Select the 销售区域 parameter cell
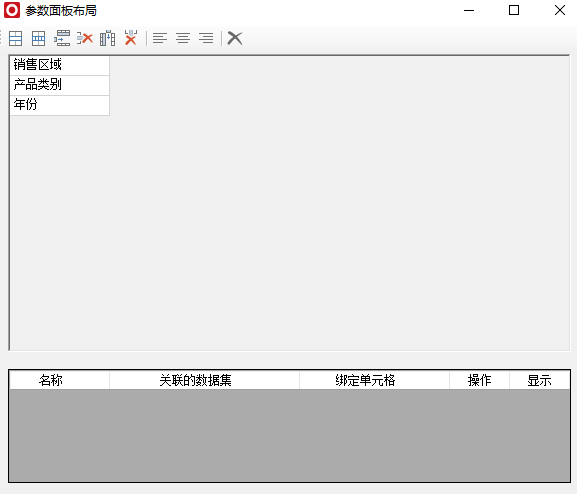The height and width of the screenshot is (494, 577). (x=60, y=66)
